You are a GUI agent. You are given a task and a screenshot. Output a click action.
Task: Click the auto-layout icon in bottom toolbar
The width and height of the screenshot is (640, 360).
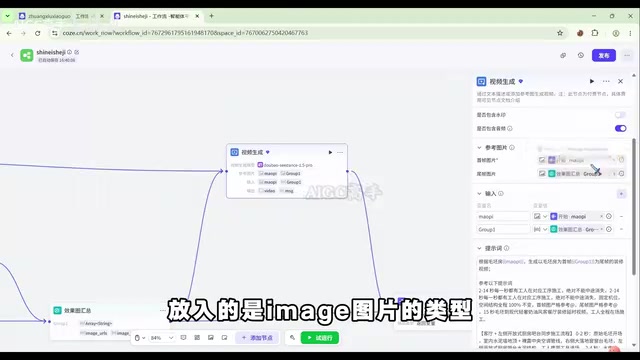pos(197,338)
